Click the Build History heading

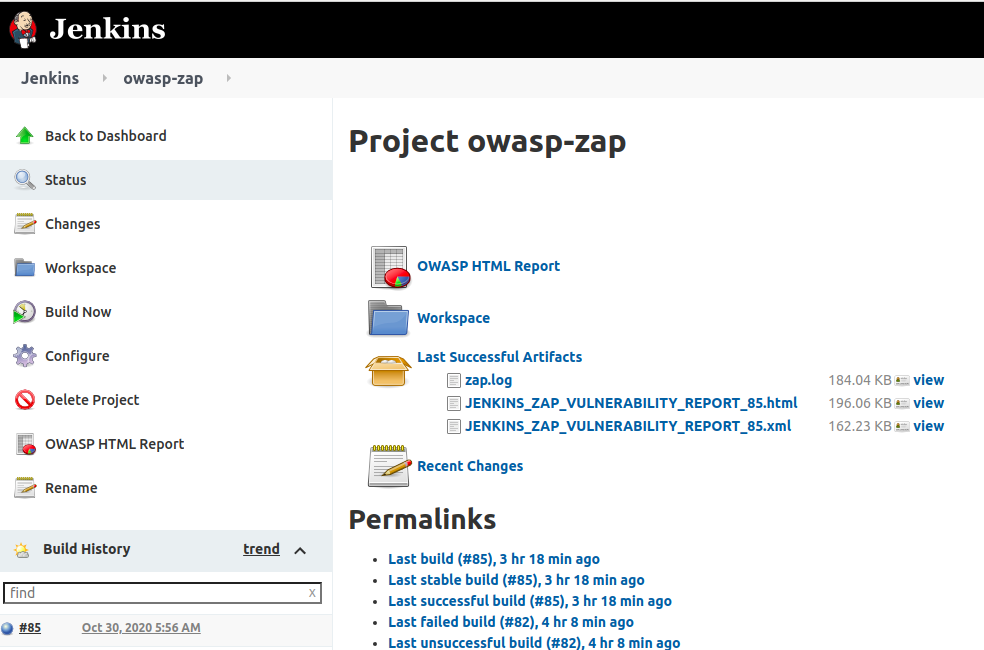(x=87, y=549)
